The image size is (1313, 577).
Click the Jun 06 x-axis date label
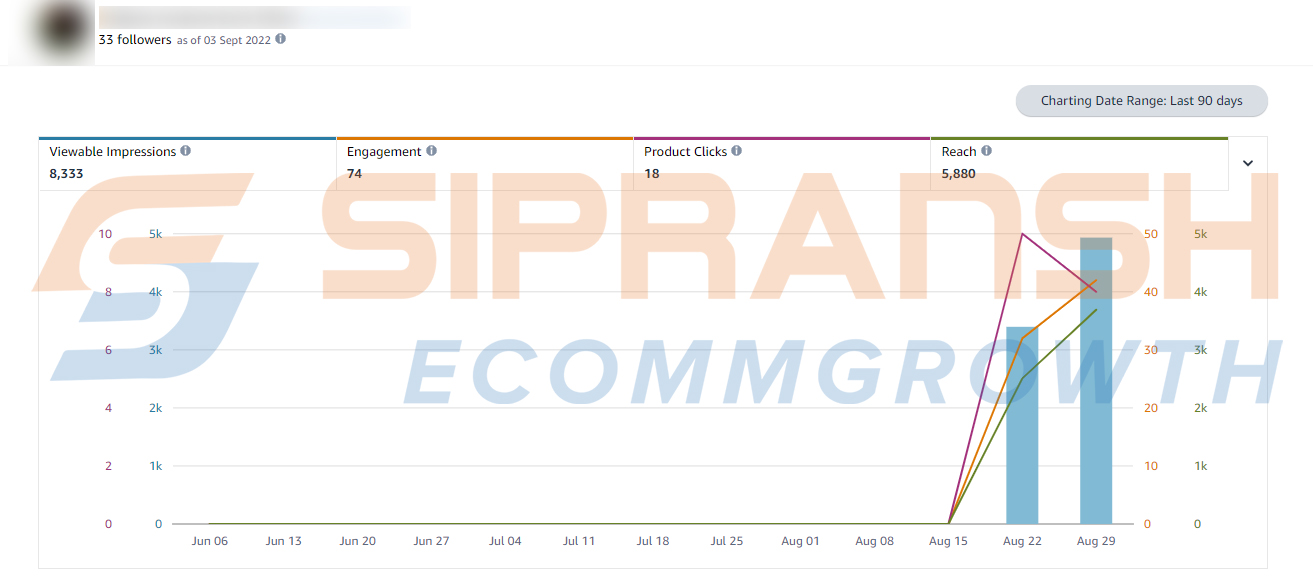[209, 541]
